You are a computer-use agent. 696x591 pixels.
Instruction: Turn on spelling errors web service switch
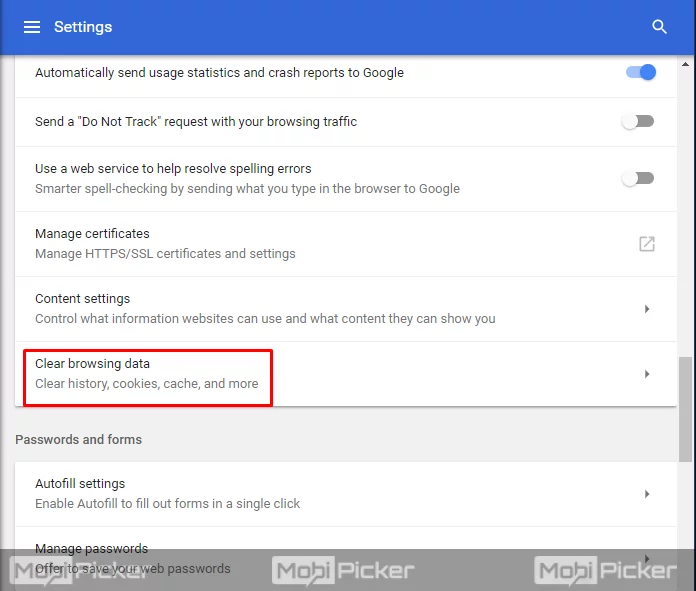point(638,178)
